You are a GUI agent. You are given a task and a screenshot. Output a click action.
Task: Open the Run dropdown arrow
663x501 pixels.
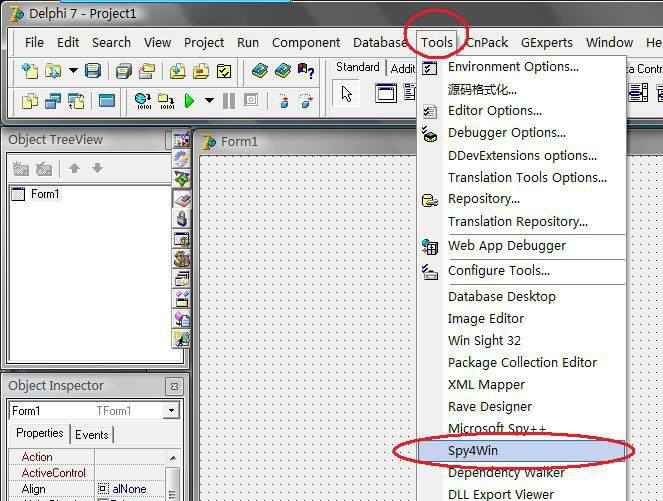pos(209,100)
